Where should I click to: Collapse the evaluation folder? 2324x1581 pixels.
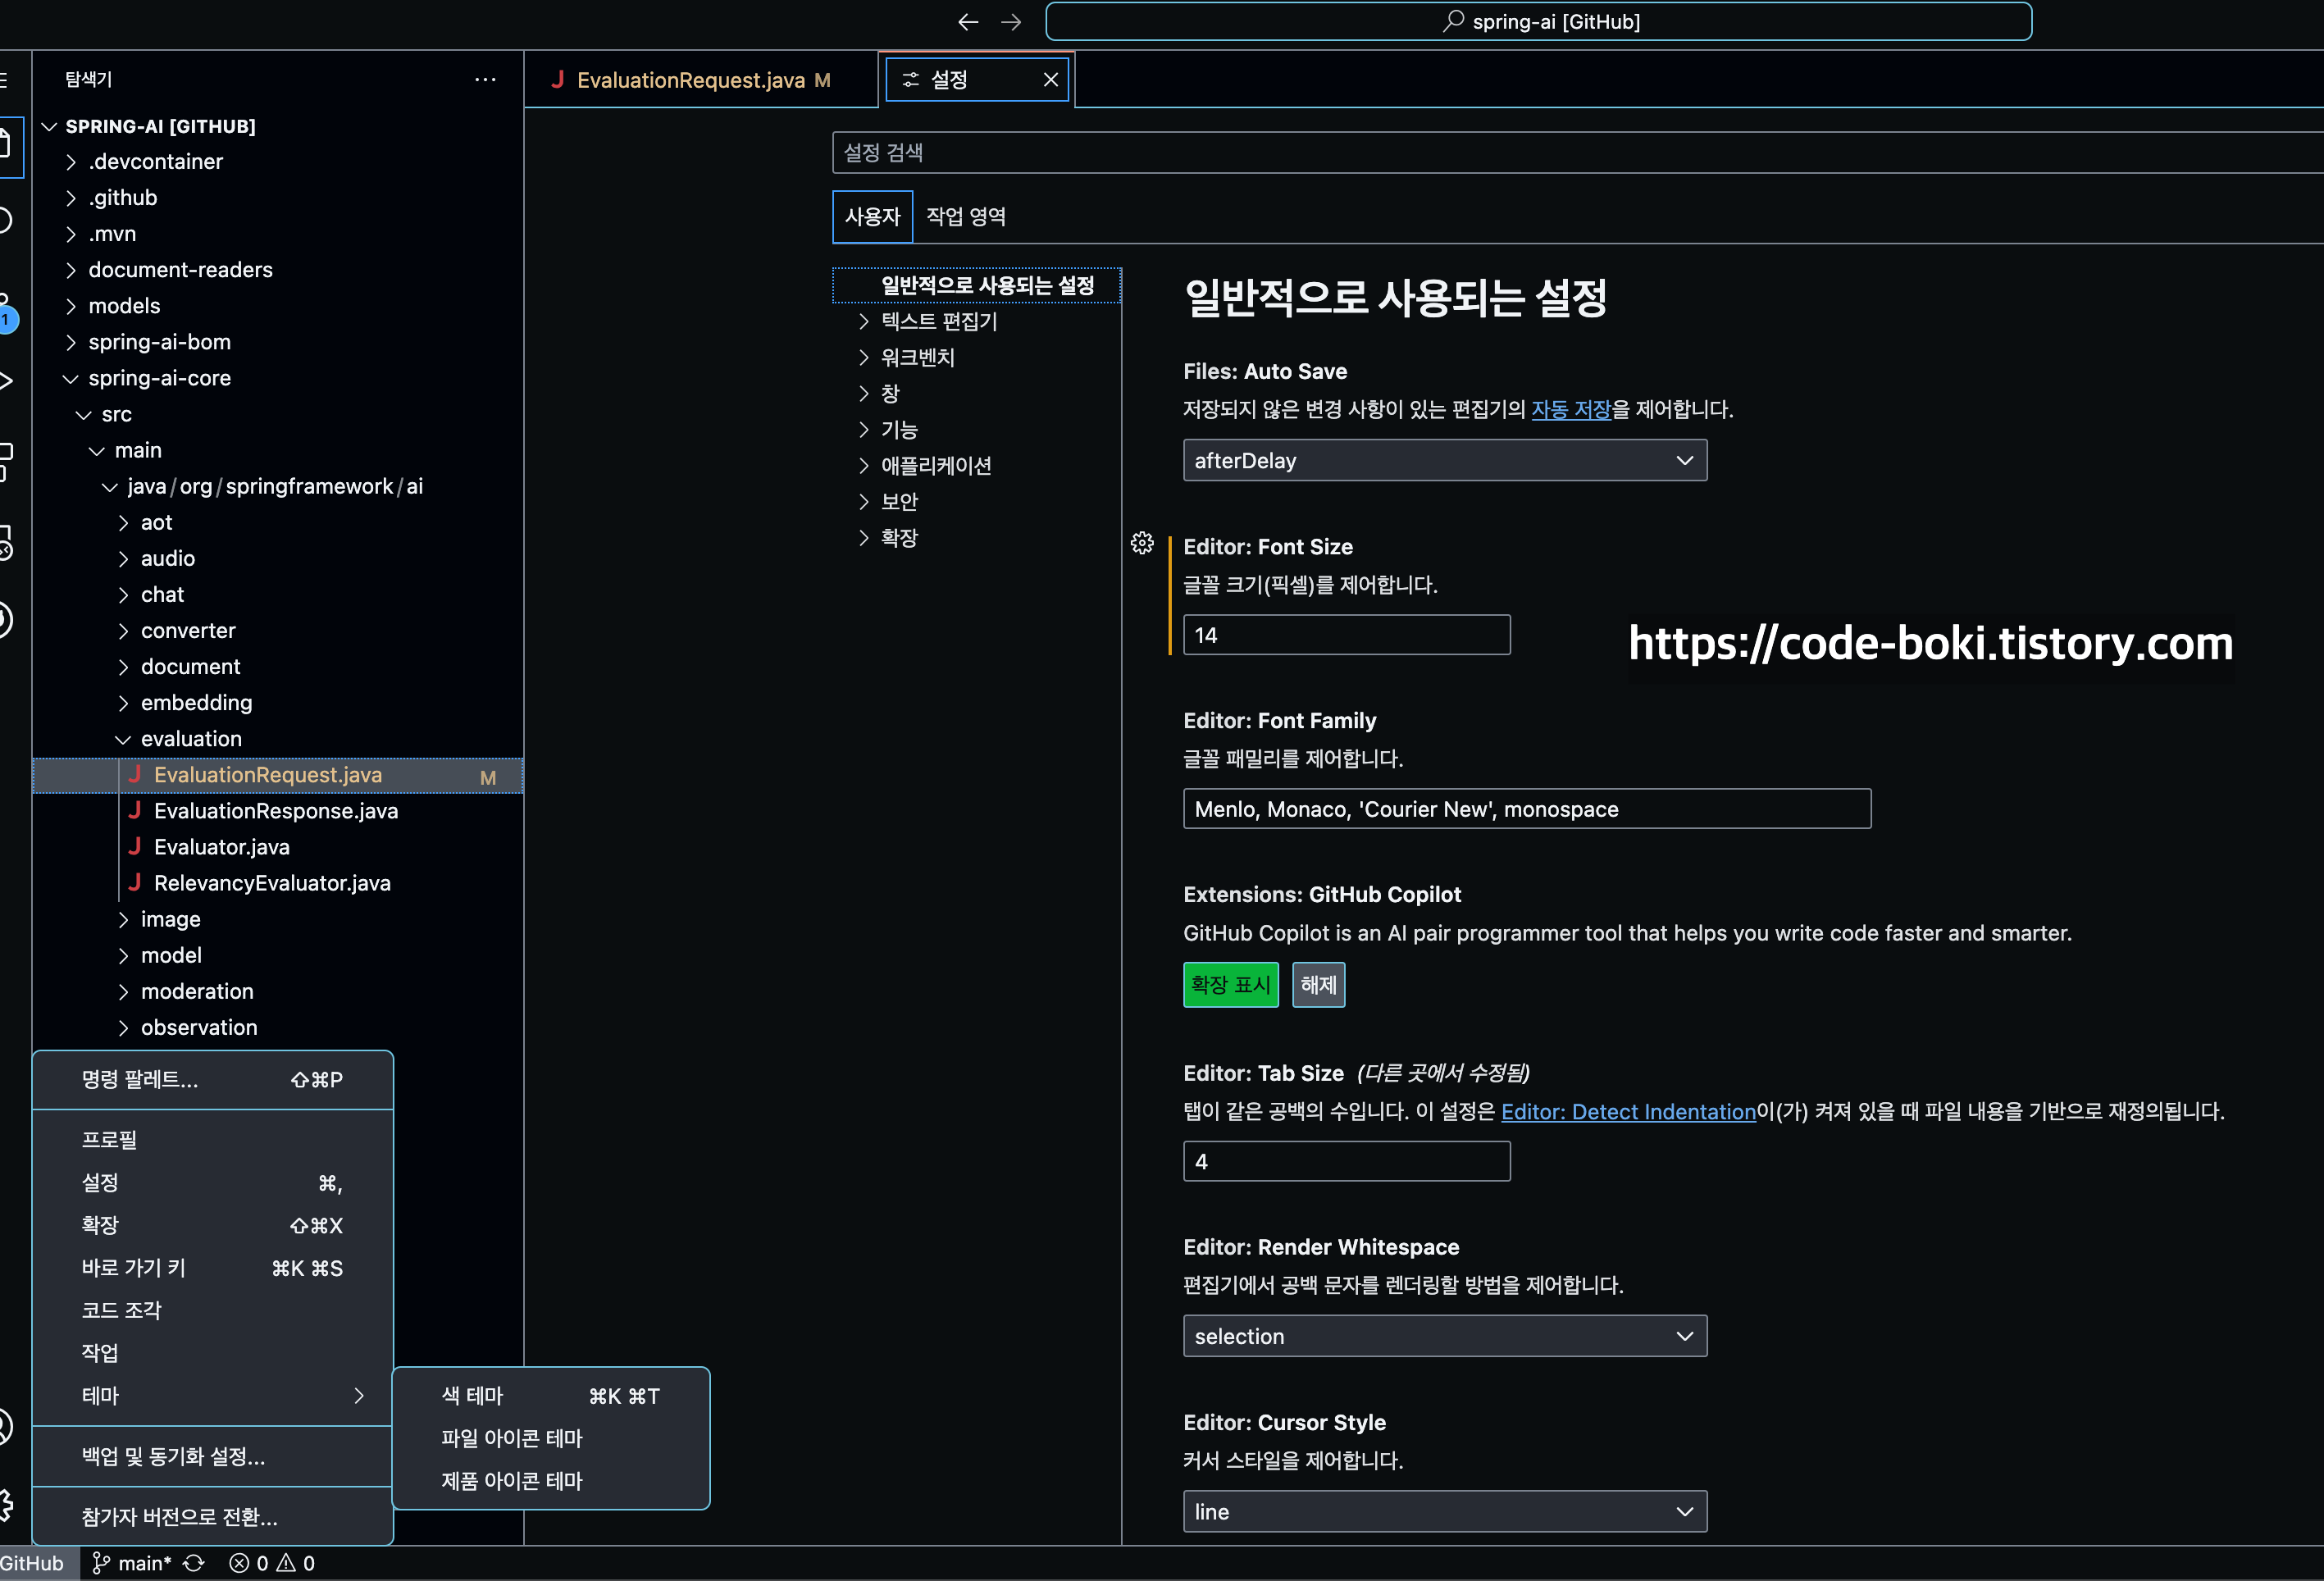[x=190, y=739]
